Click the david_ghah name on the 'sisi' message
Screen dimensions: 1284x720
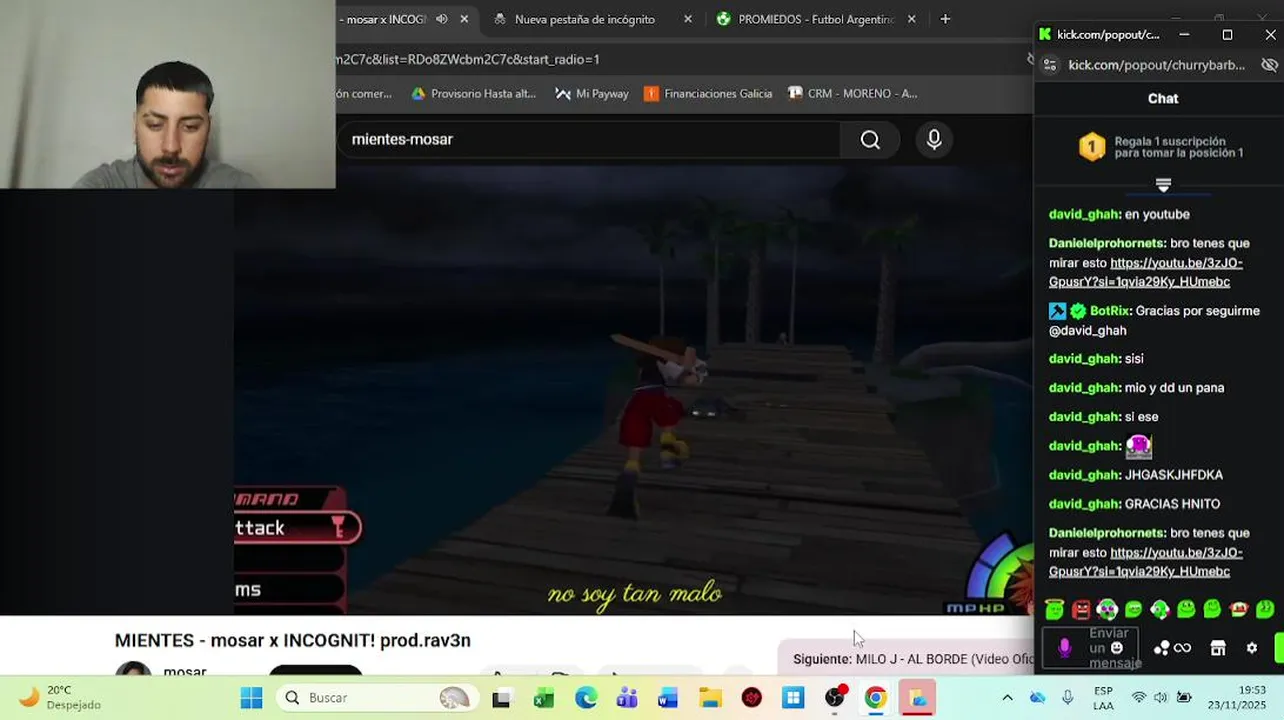1083,358
